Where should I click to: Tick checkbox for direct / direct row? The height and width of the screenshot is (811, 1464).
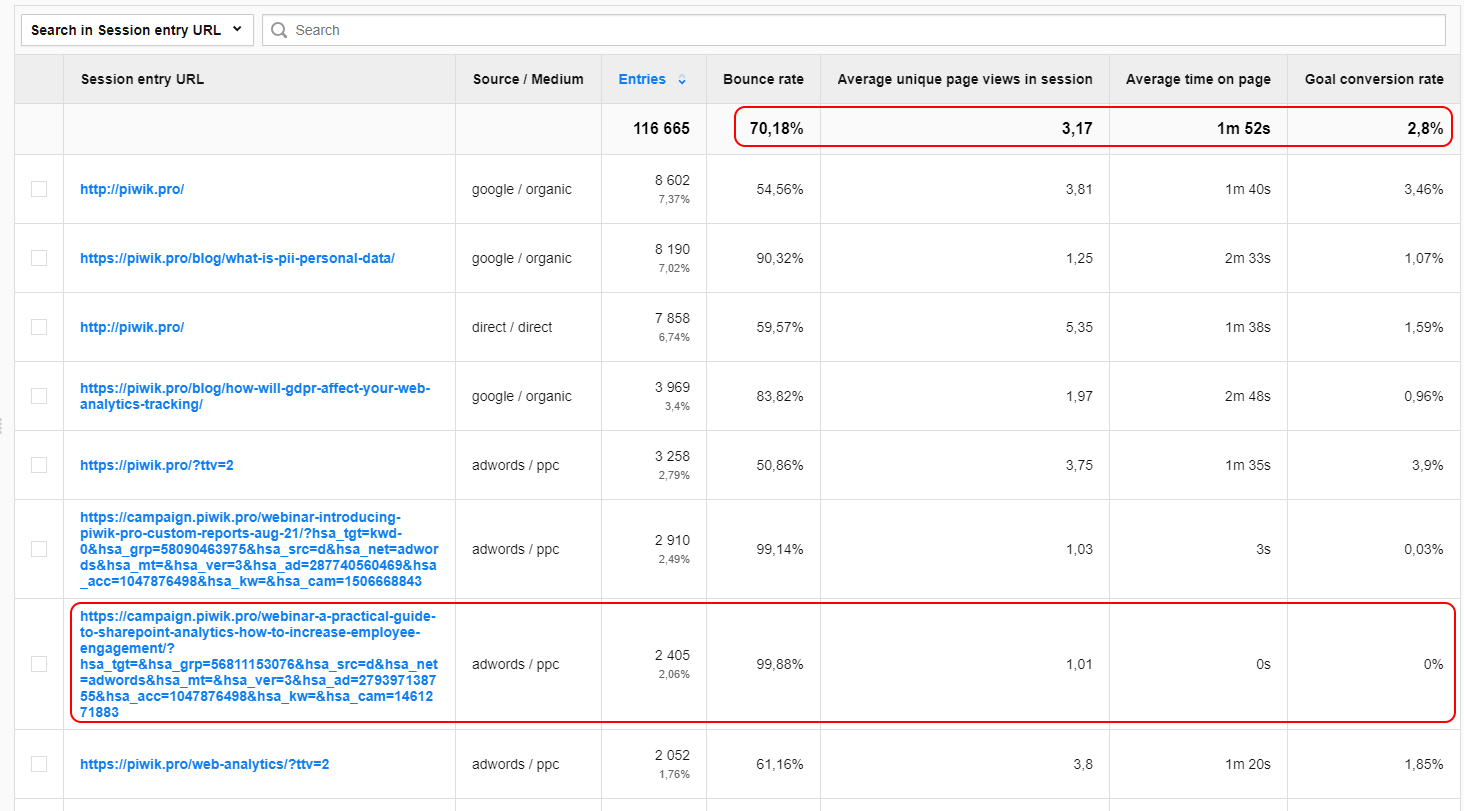point(39,327)
